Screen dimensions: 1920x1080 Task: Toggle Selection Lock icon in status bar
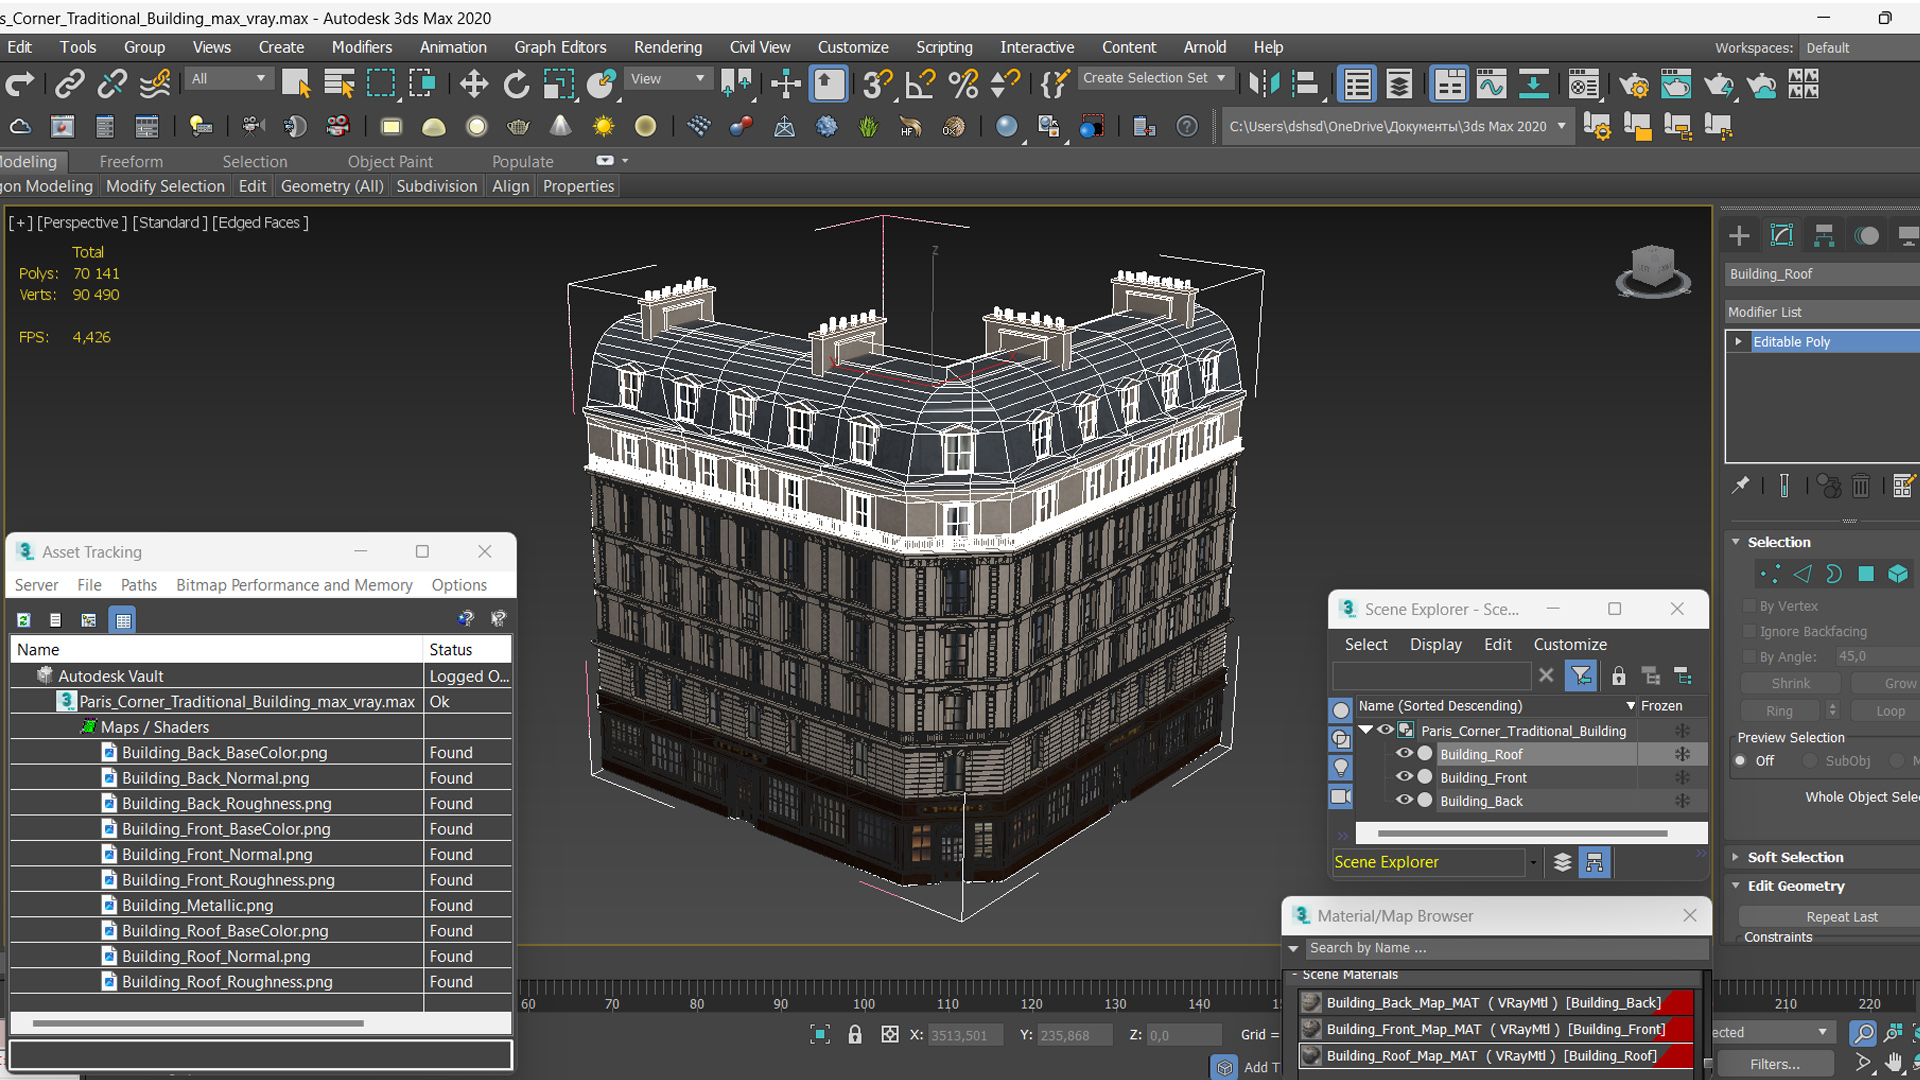(855, 1035)
